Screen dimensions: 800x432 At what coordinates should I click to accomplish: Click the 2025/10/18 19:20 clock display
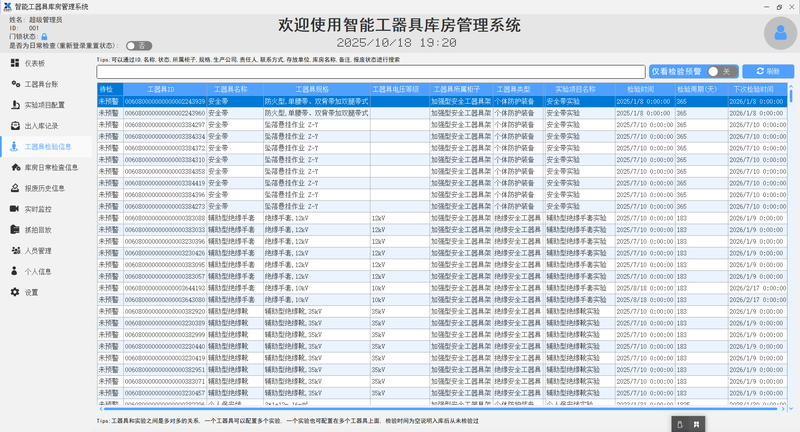396,43
